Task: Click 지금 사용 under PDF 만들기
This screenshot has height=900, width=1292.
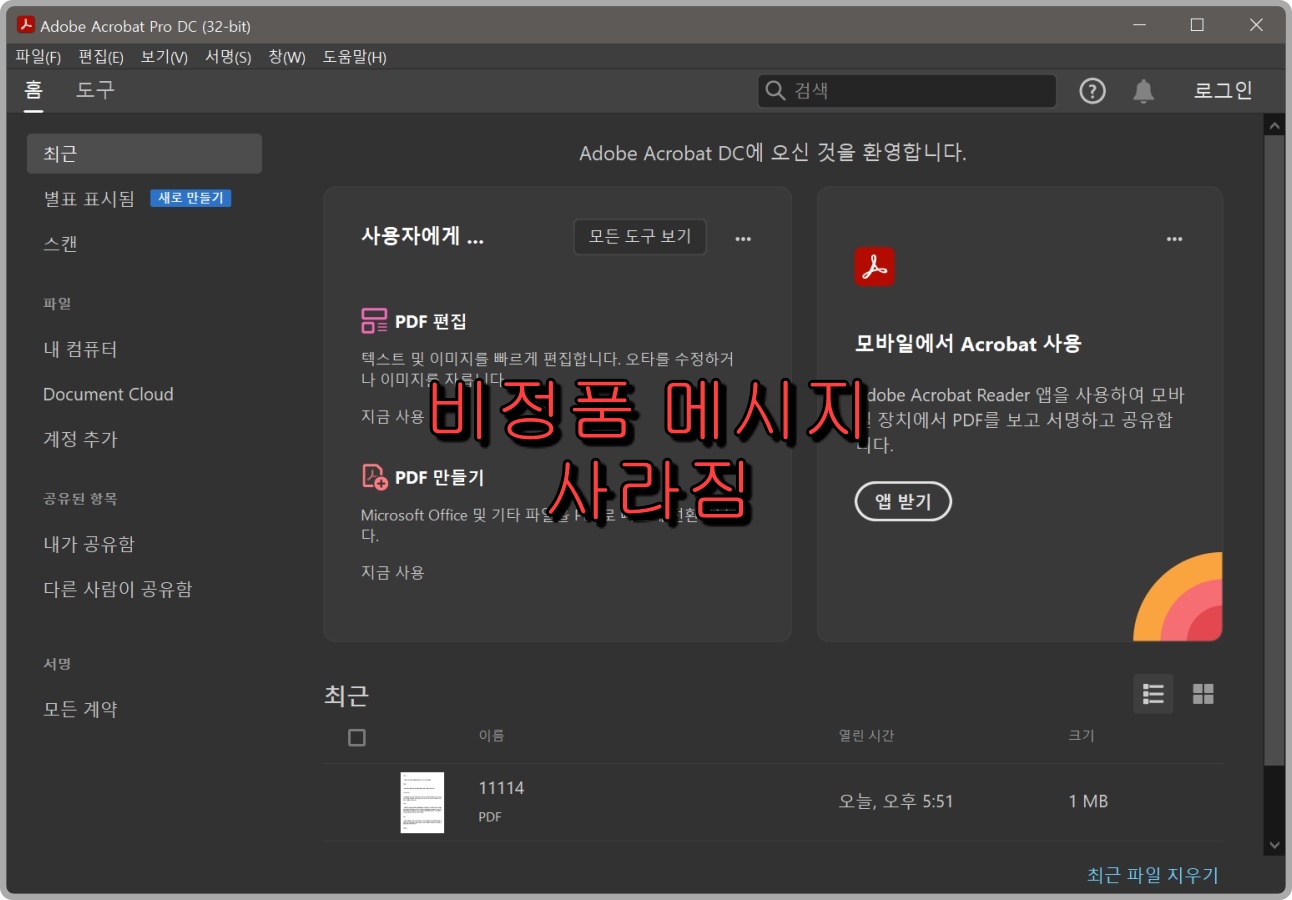Action: click(x=393, y=572)
